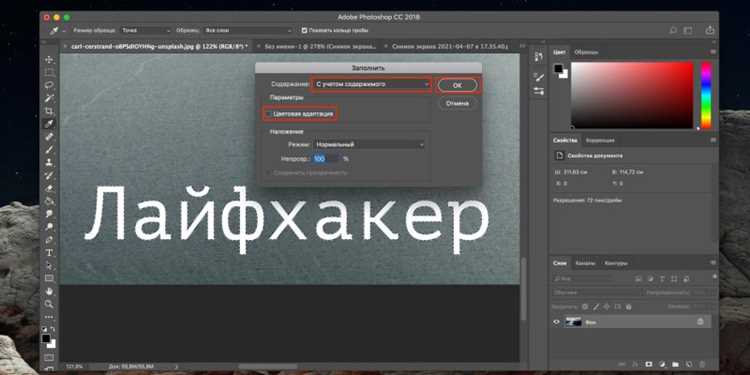Select the Rectangular Marquee tool
750x375 pixels.
click(49, 73)
